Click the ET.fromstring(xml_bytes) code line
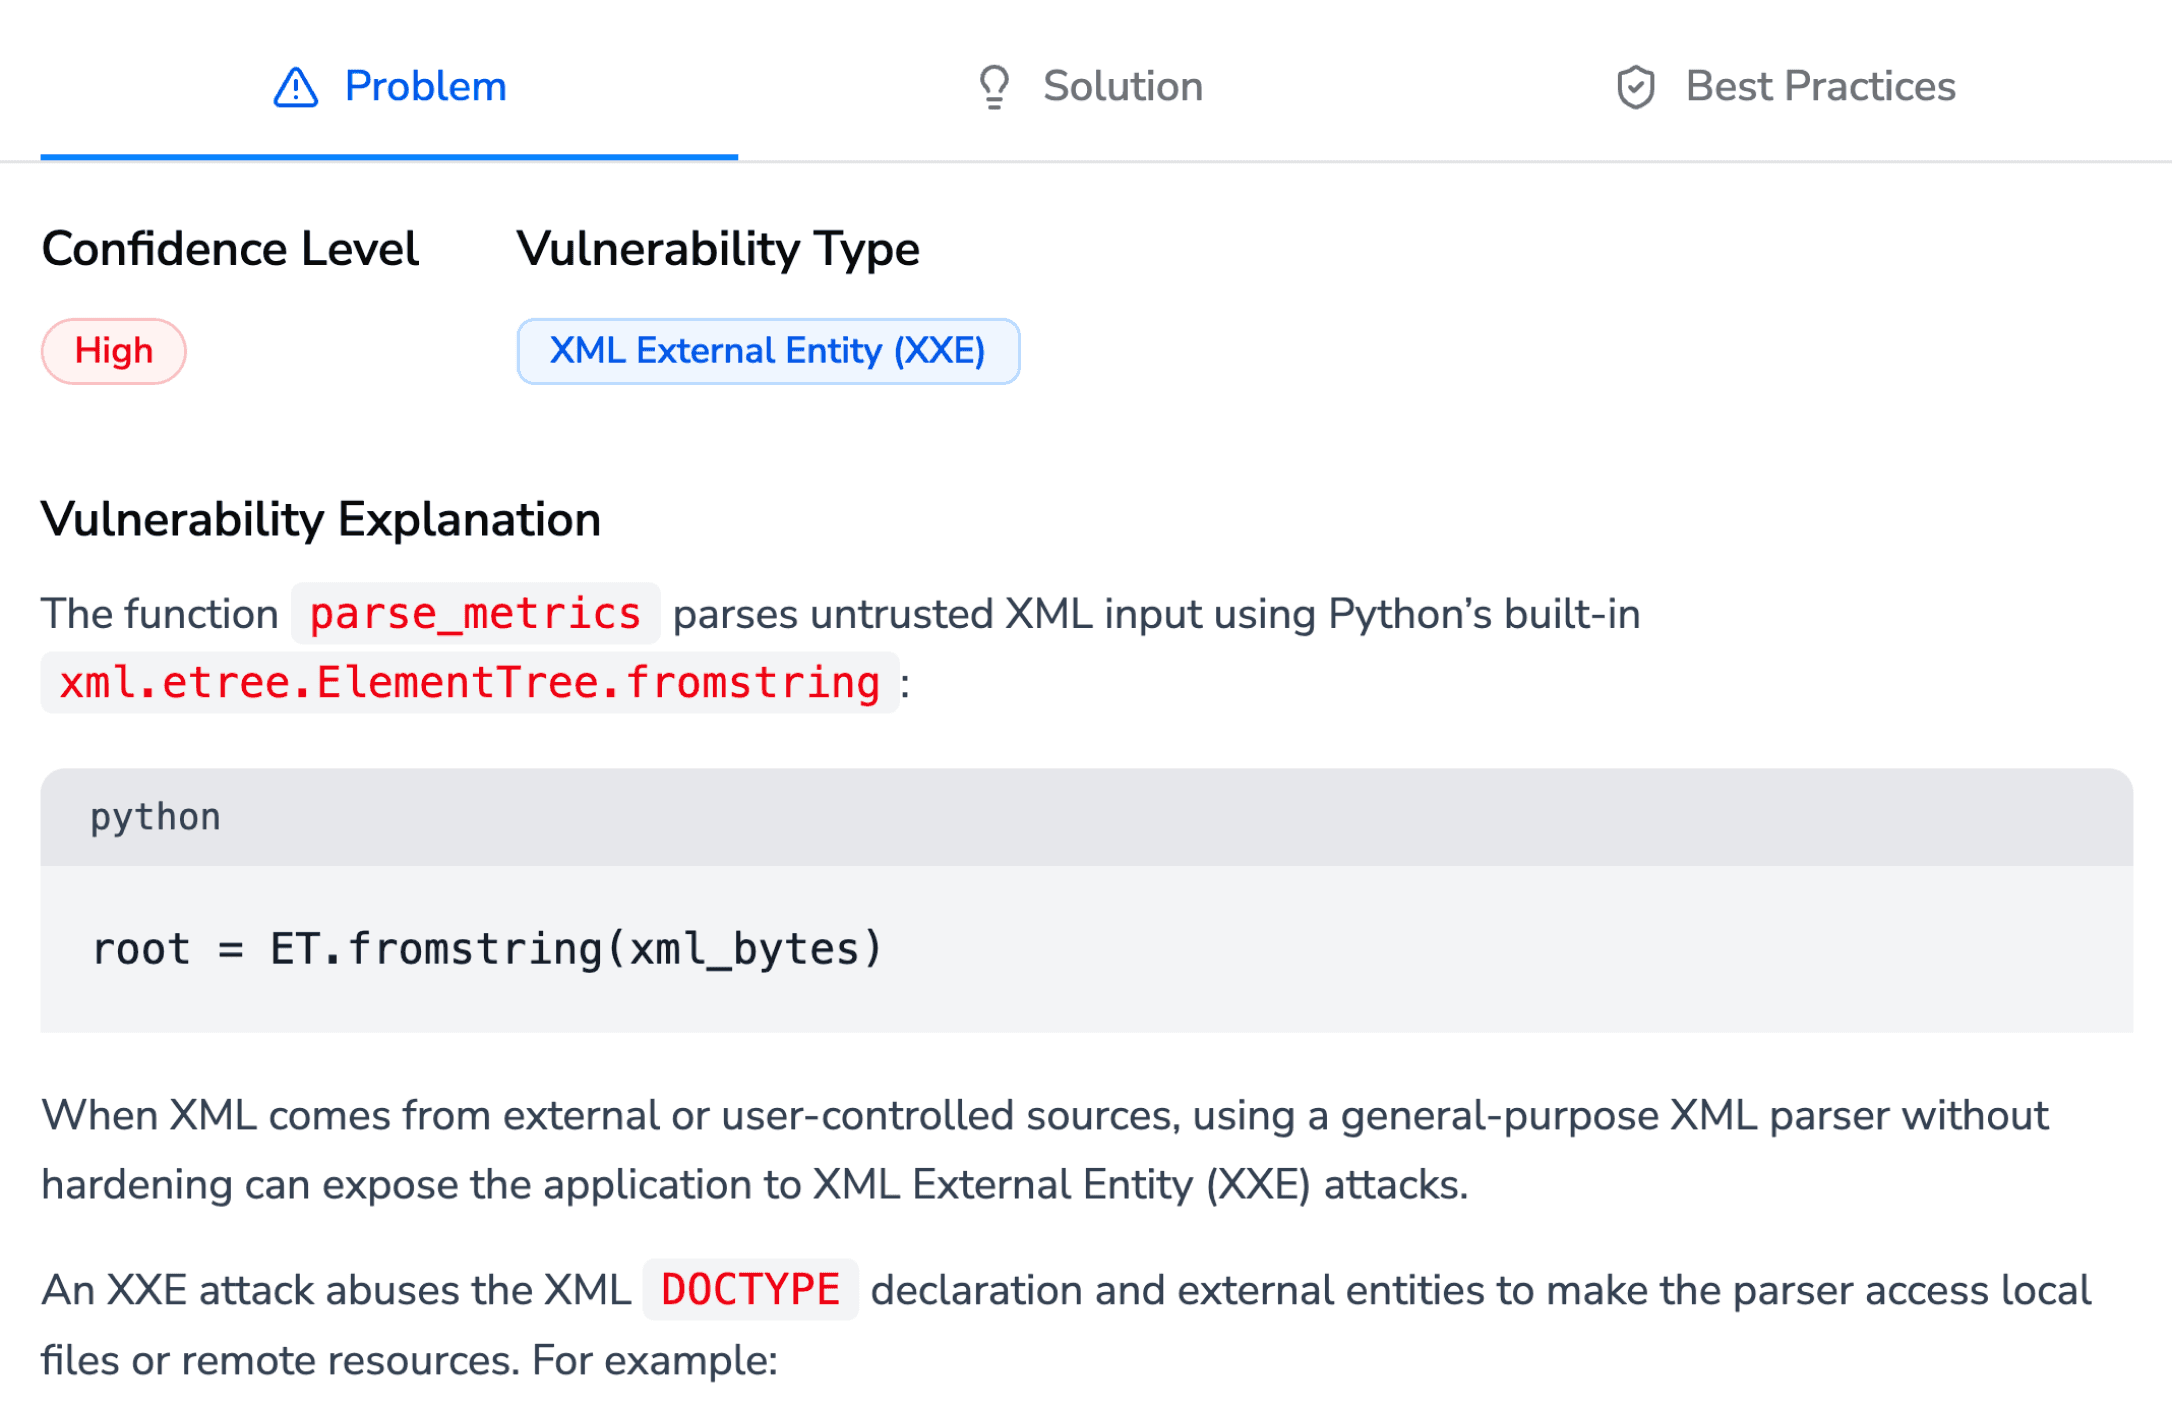 pyautogui.click(x=487, y=948)
